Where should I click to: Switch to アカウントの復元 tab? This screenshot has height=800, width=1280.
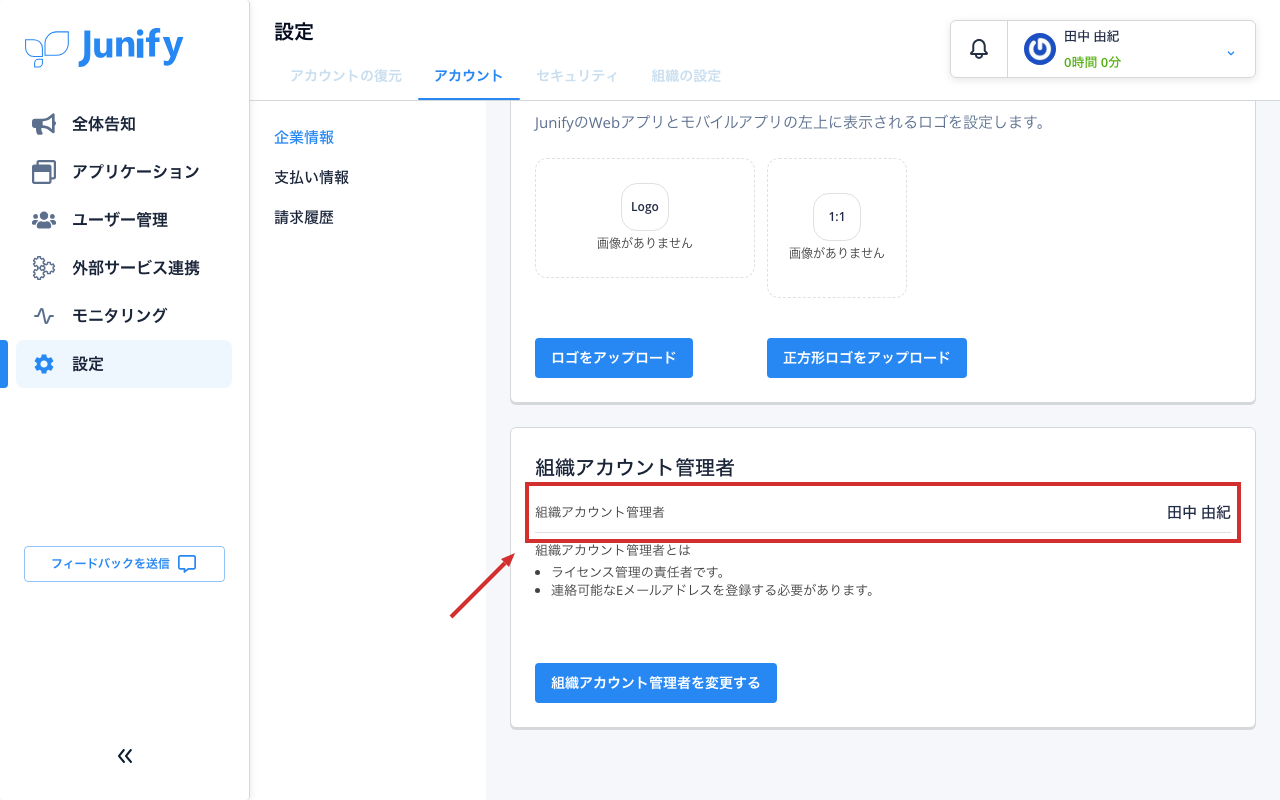tap(346, 76)
